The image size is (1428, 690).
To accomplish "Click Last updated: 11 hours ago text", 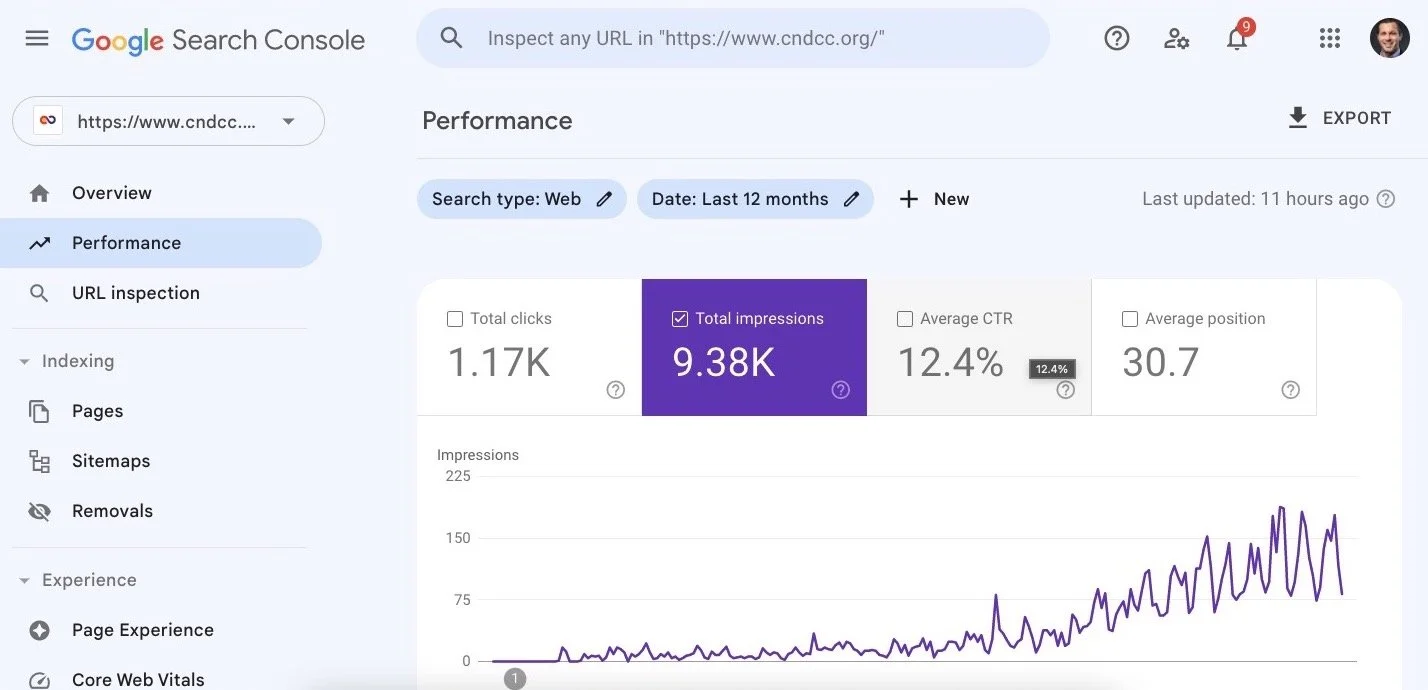I will tap(1255, 199).
